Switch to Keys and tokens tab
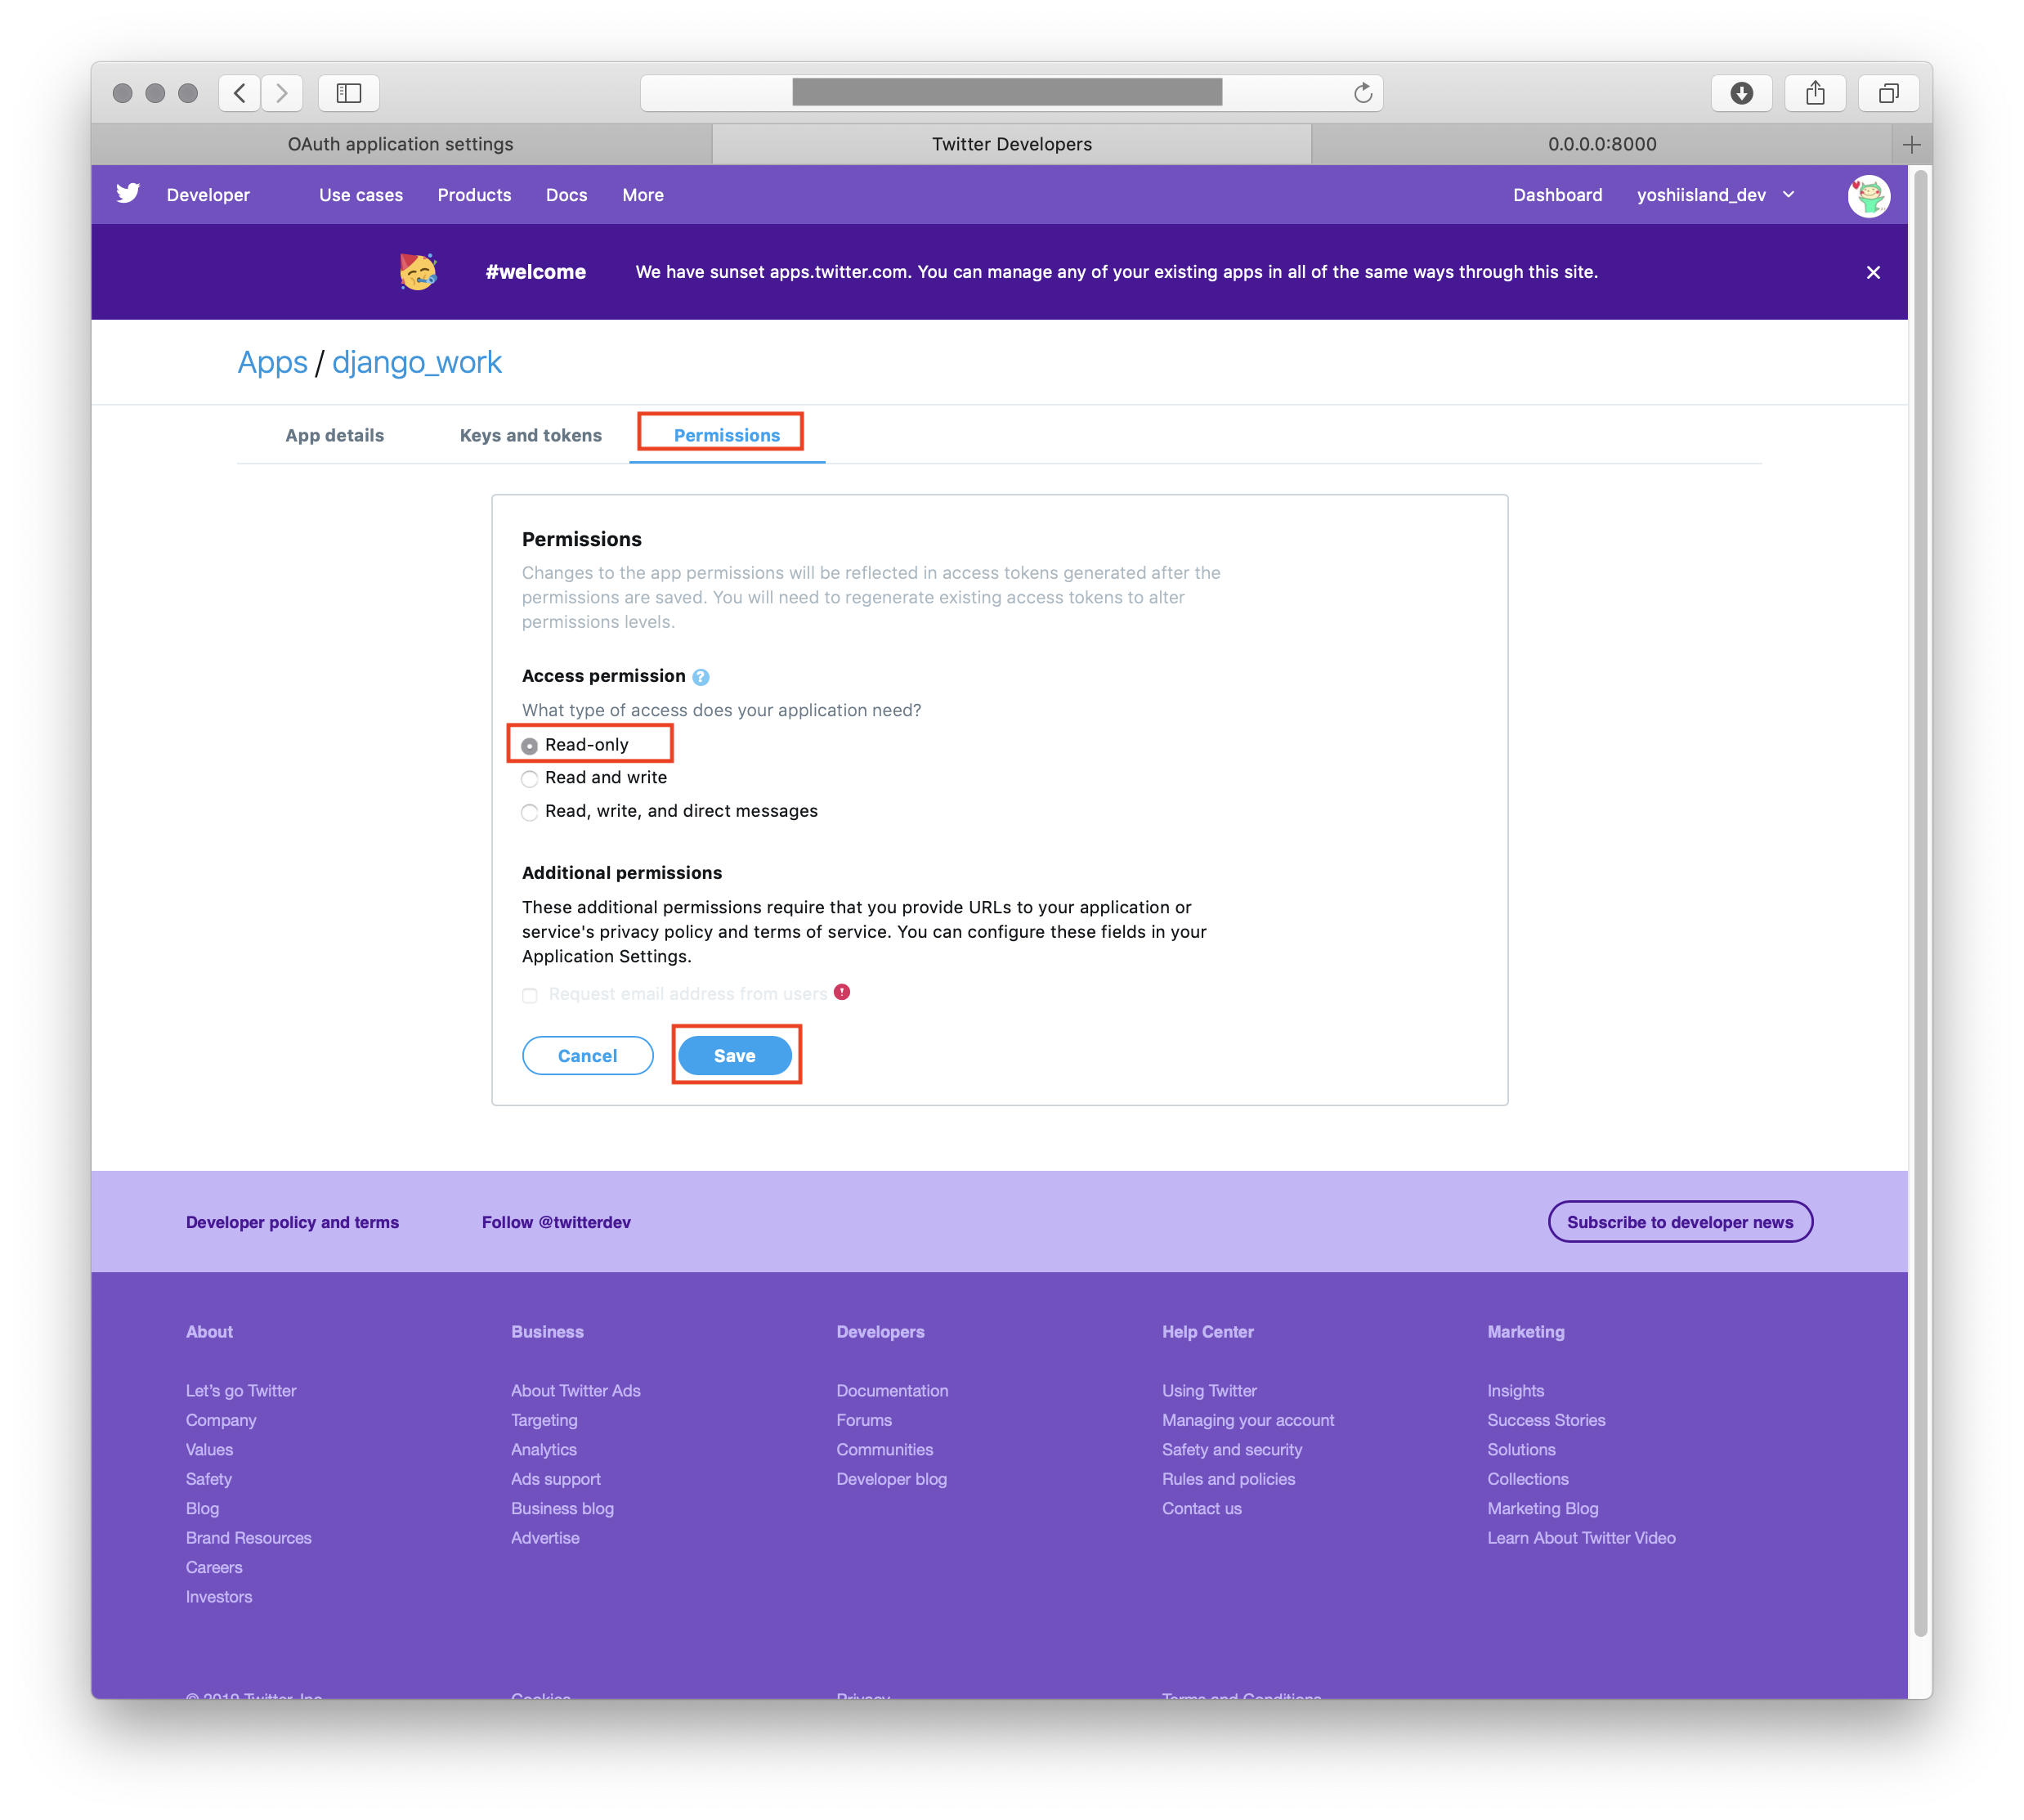 (531, 435)
